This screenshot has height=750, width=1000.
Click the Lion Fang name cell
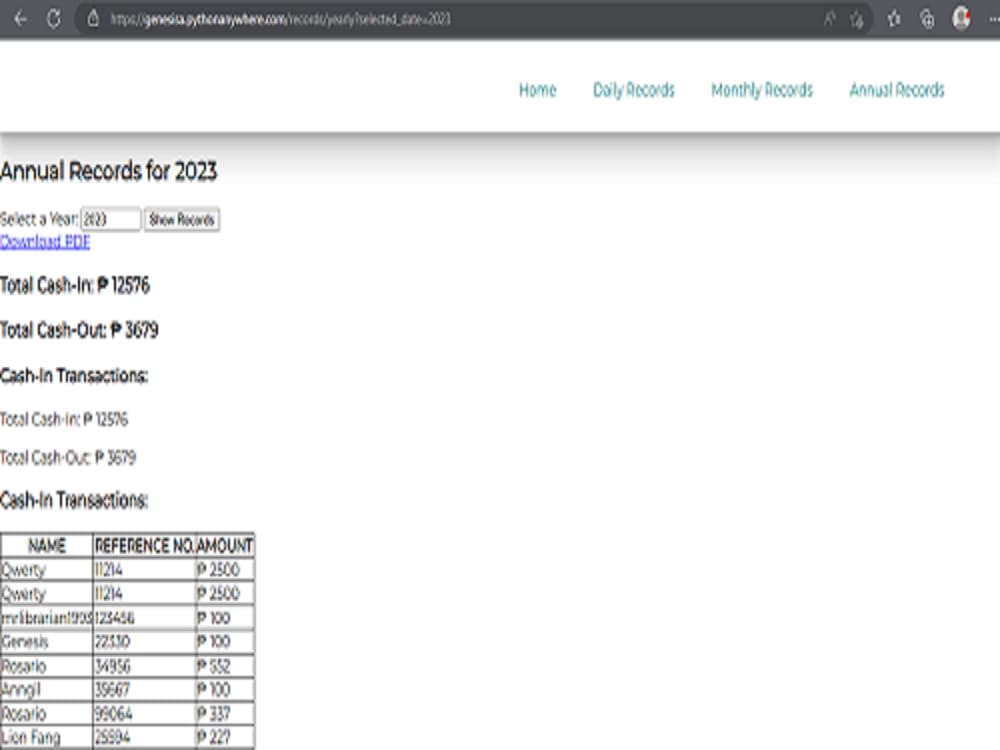[47, 738]
